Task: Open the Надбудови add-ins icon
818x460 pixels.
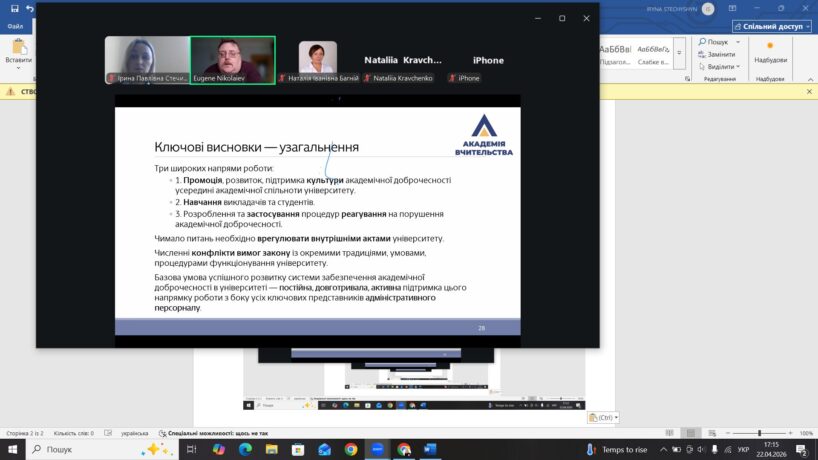Action: point(770,55)
